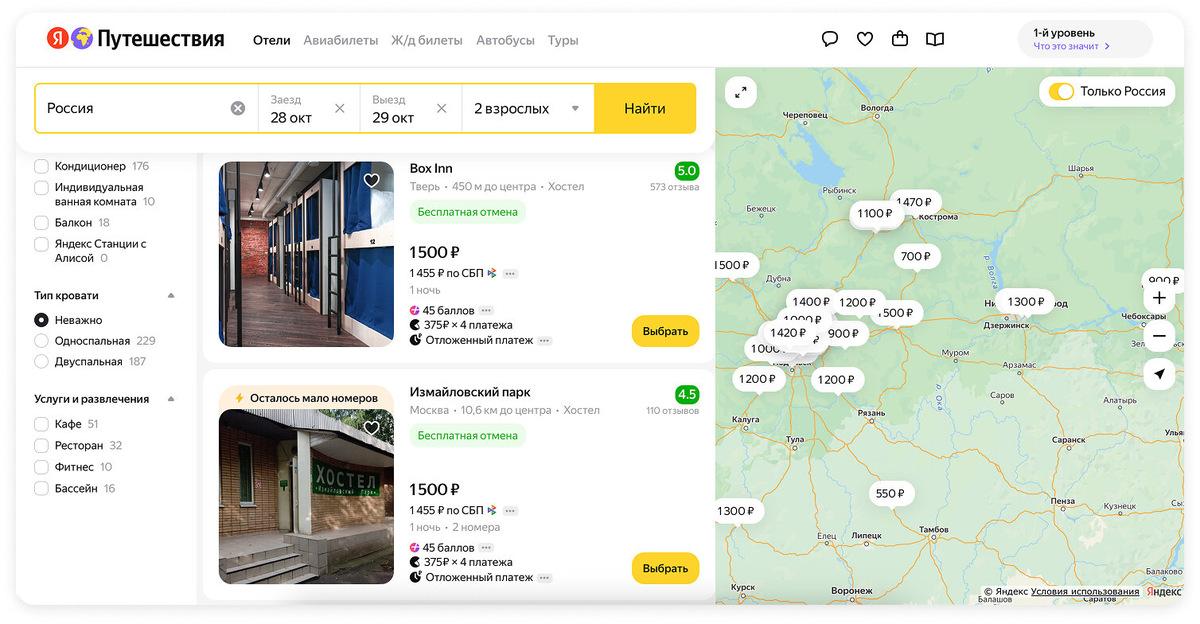The width and height of the screenshot is (1200, 624).
Task: Switch to the «Авиабилеты» tab
Action: click(x=340, y=40)
